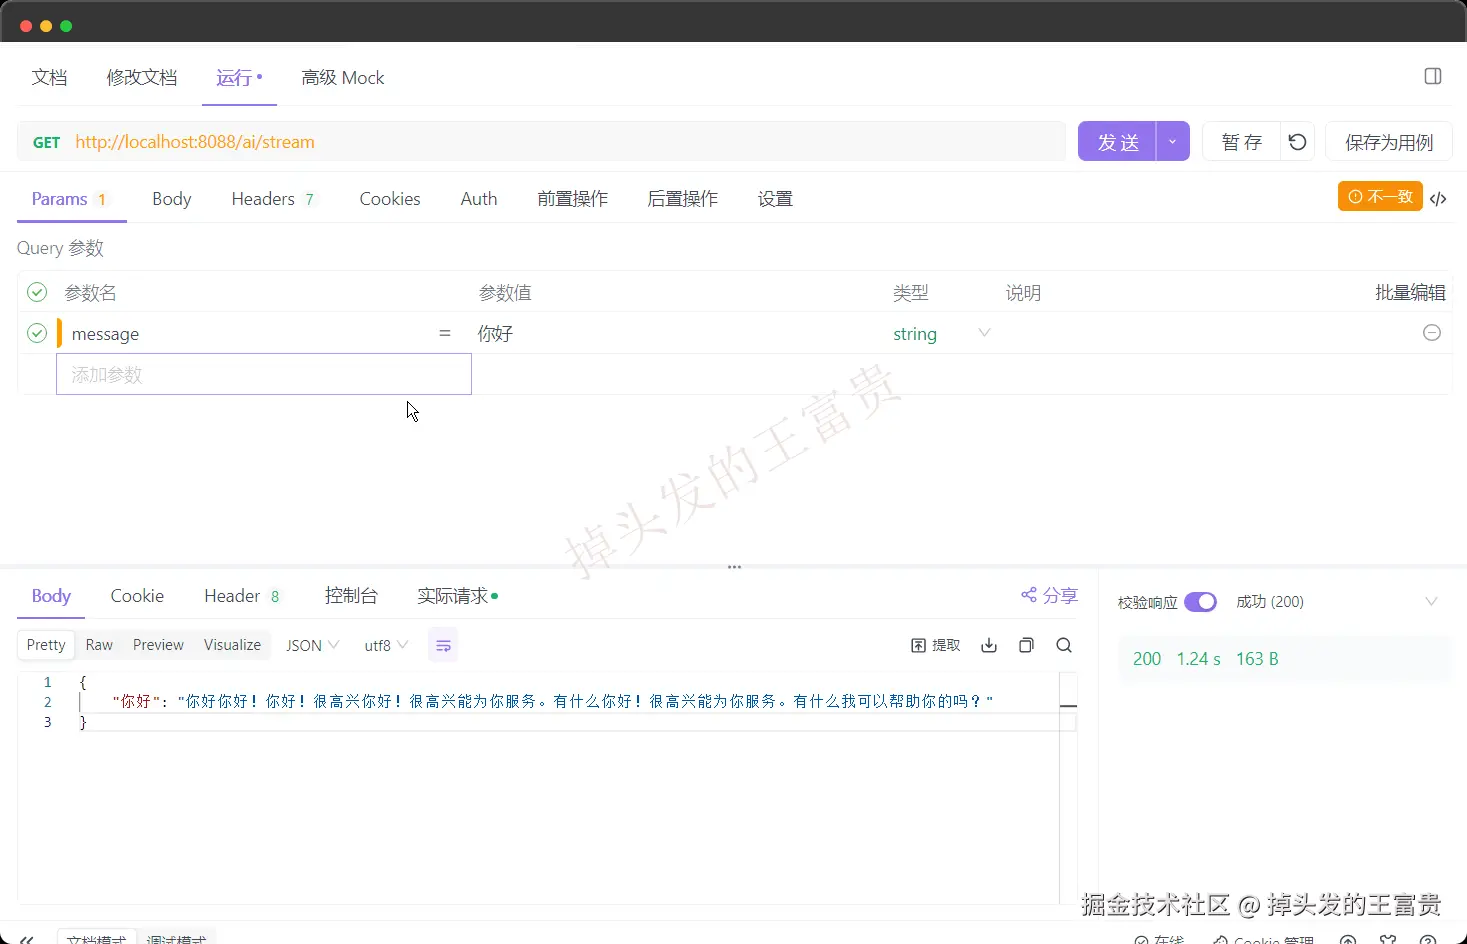Toggle word wrap icon in response toolbar
The image size is (1467, 944).
(443, 645)
